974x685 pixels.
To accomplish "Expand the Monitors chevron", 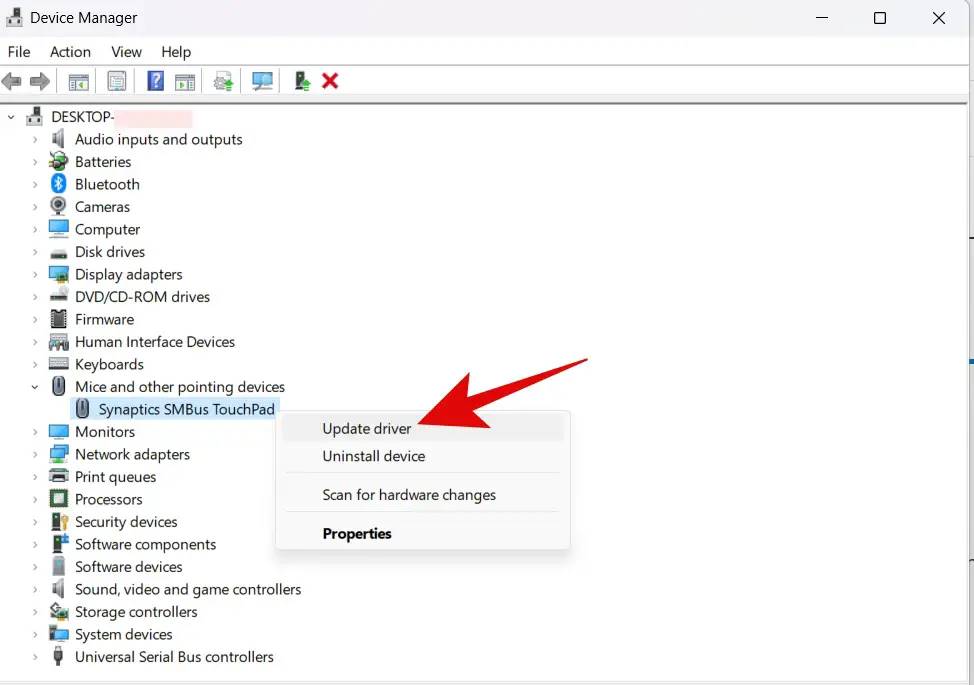I will point(35,432).
